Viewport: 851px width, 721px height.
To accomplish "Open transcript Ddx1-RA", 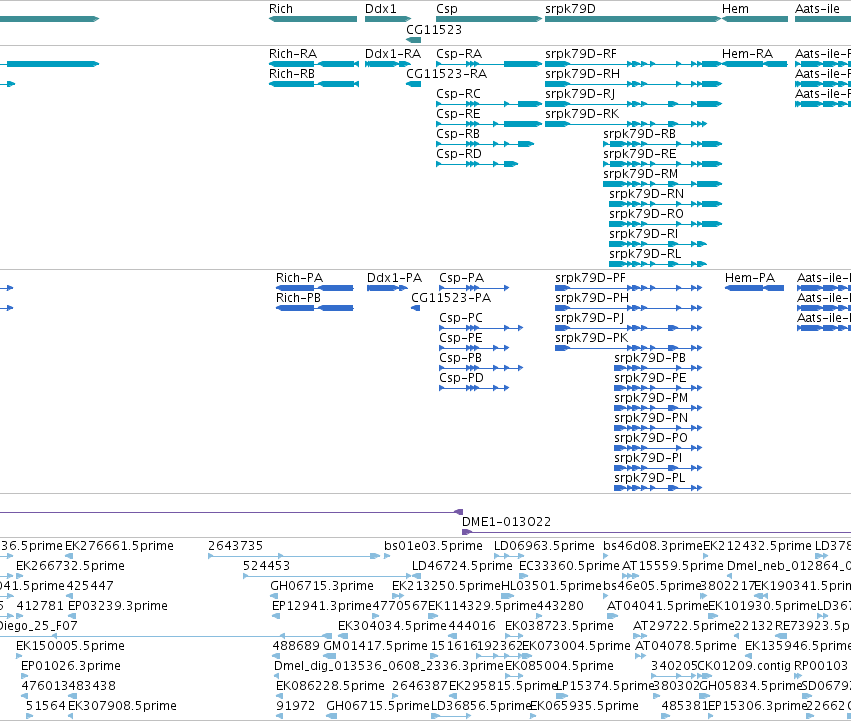I will pyautogui.click(x=393, y=54).
